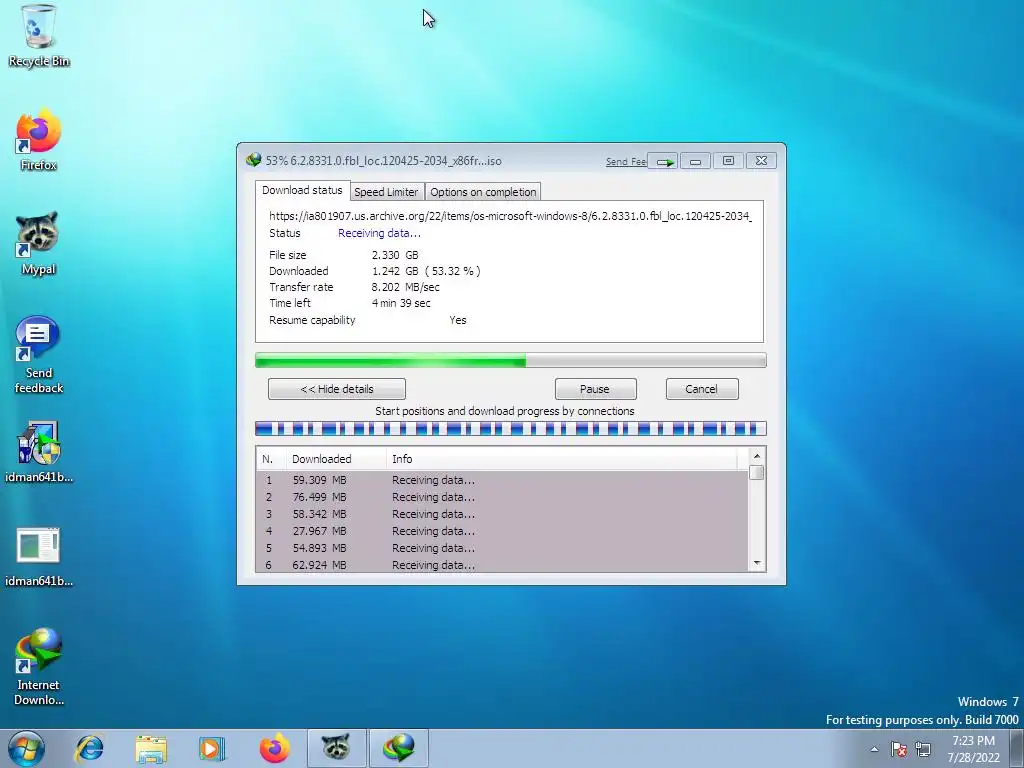Select the idman641b installer with shield icon

[x=39, y=452]
